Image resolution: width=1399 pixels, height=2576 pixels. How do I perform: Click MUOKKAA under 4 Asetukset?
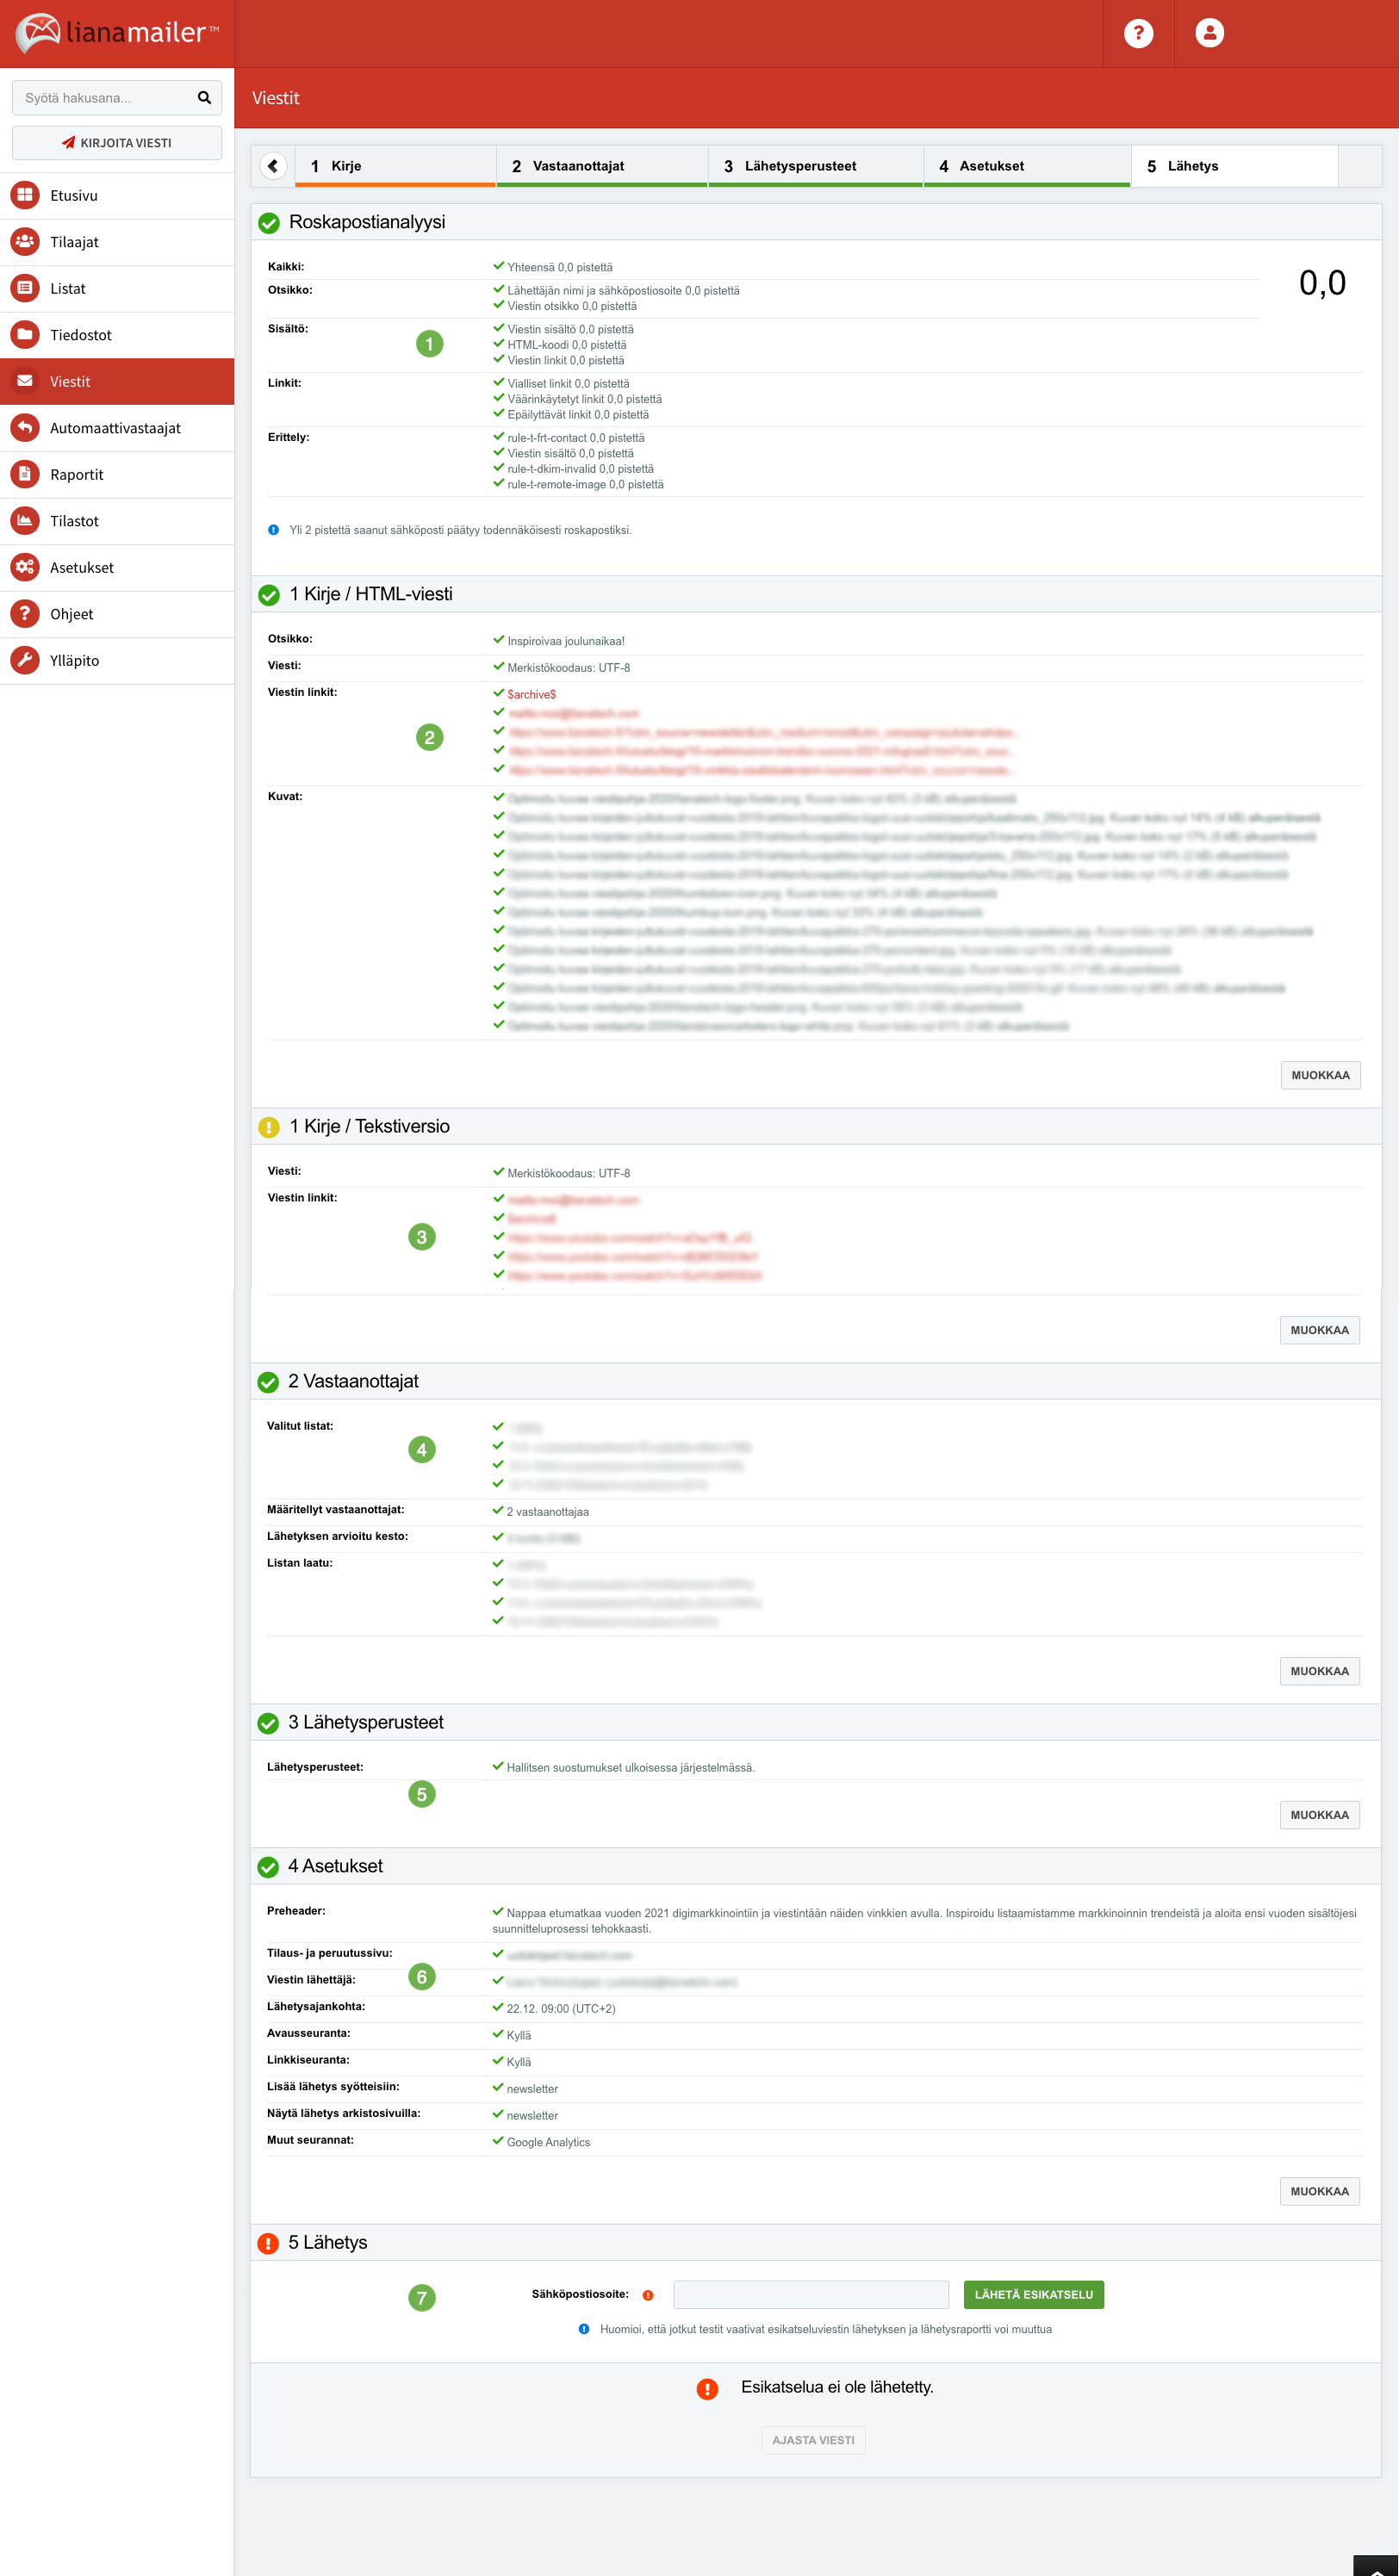1319,2191
